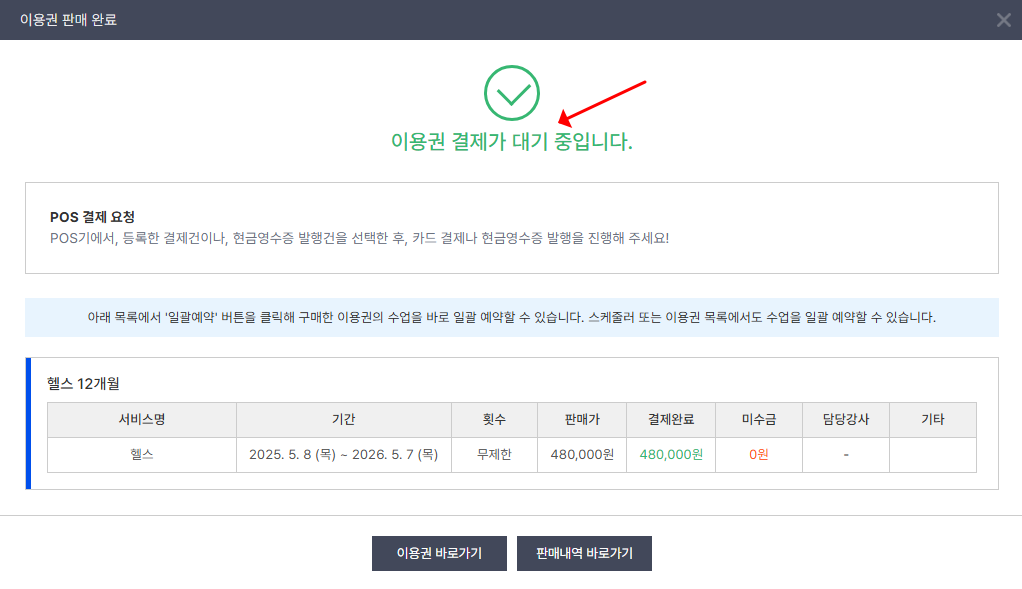Close the 이용권 판매 완료 dialog
1022x589 pixels.
(x=1003, y=20)
